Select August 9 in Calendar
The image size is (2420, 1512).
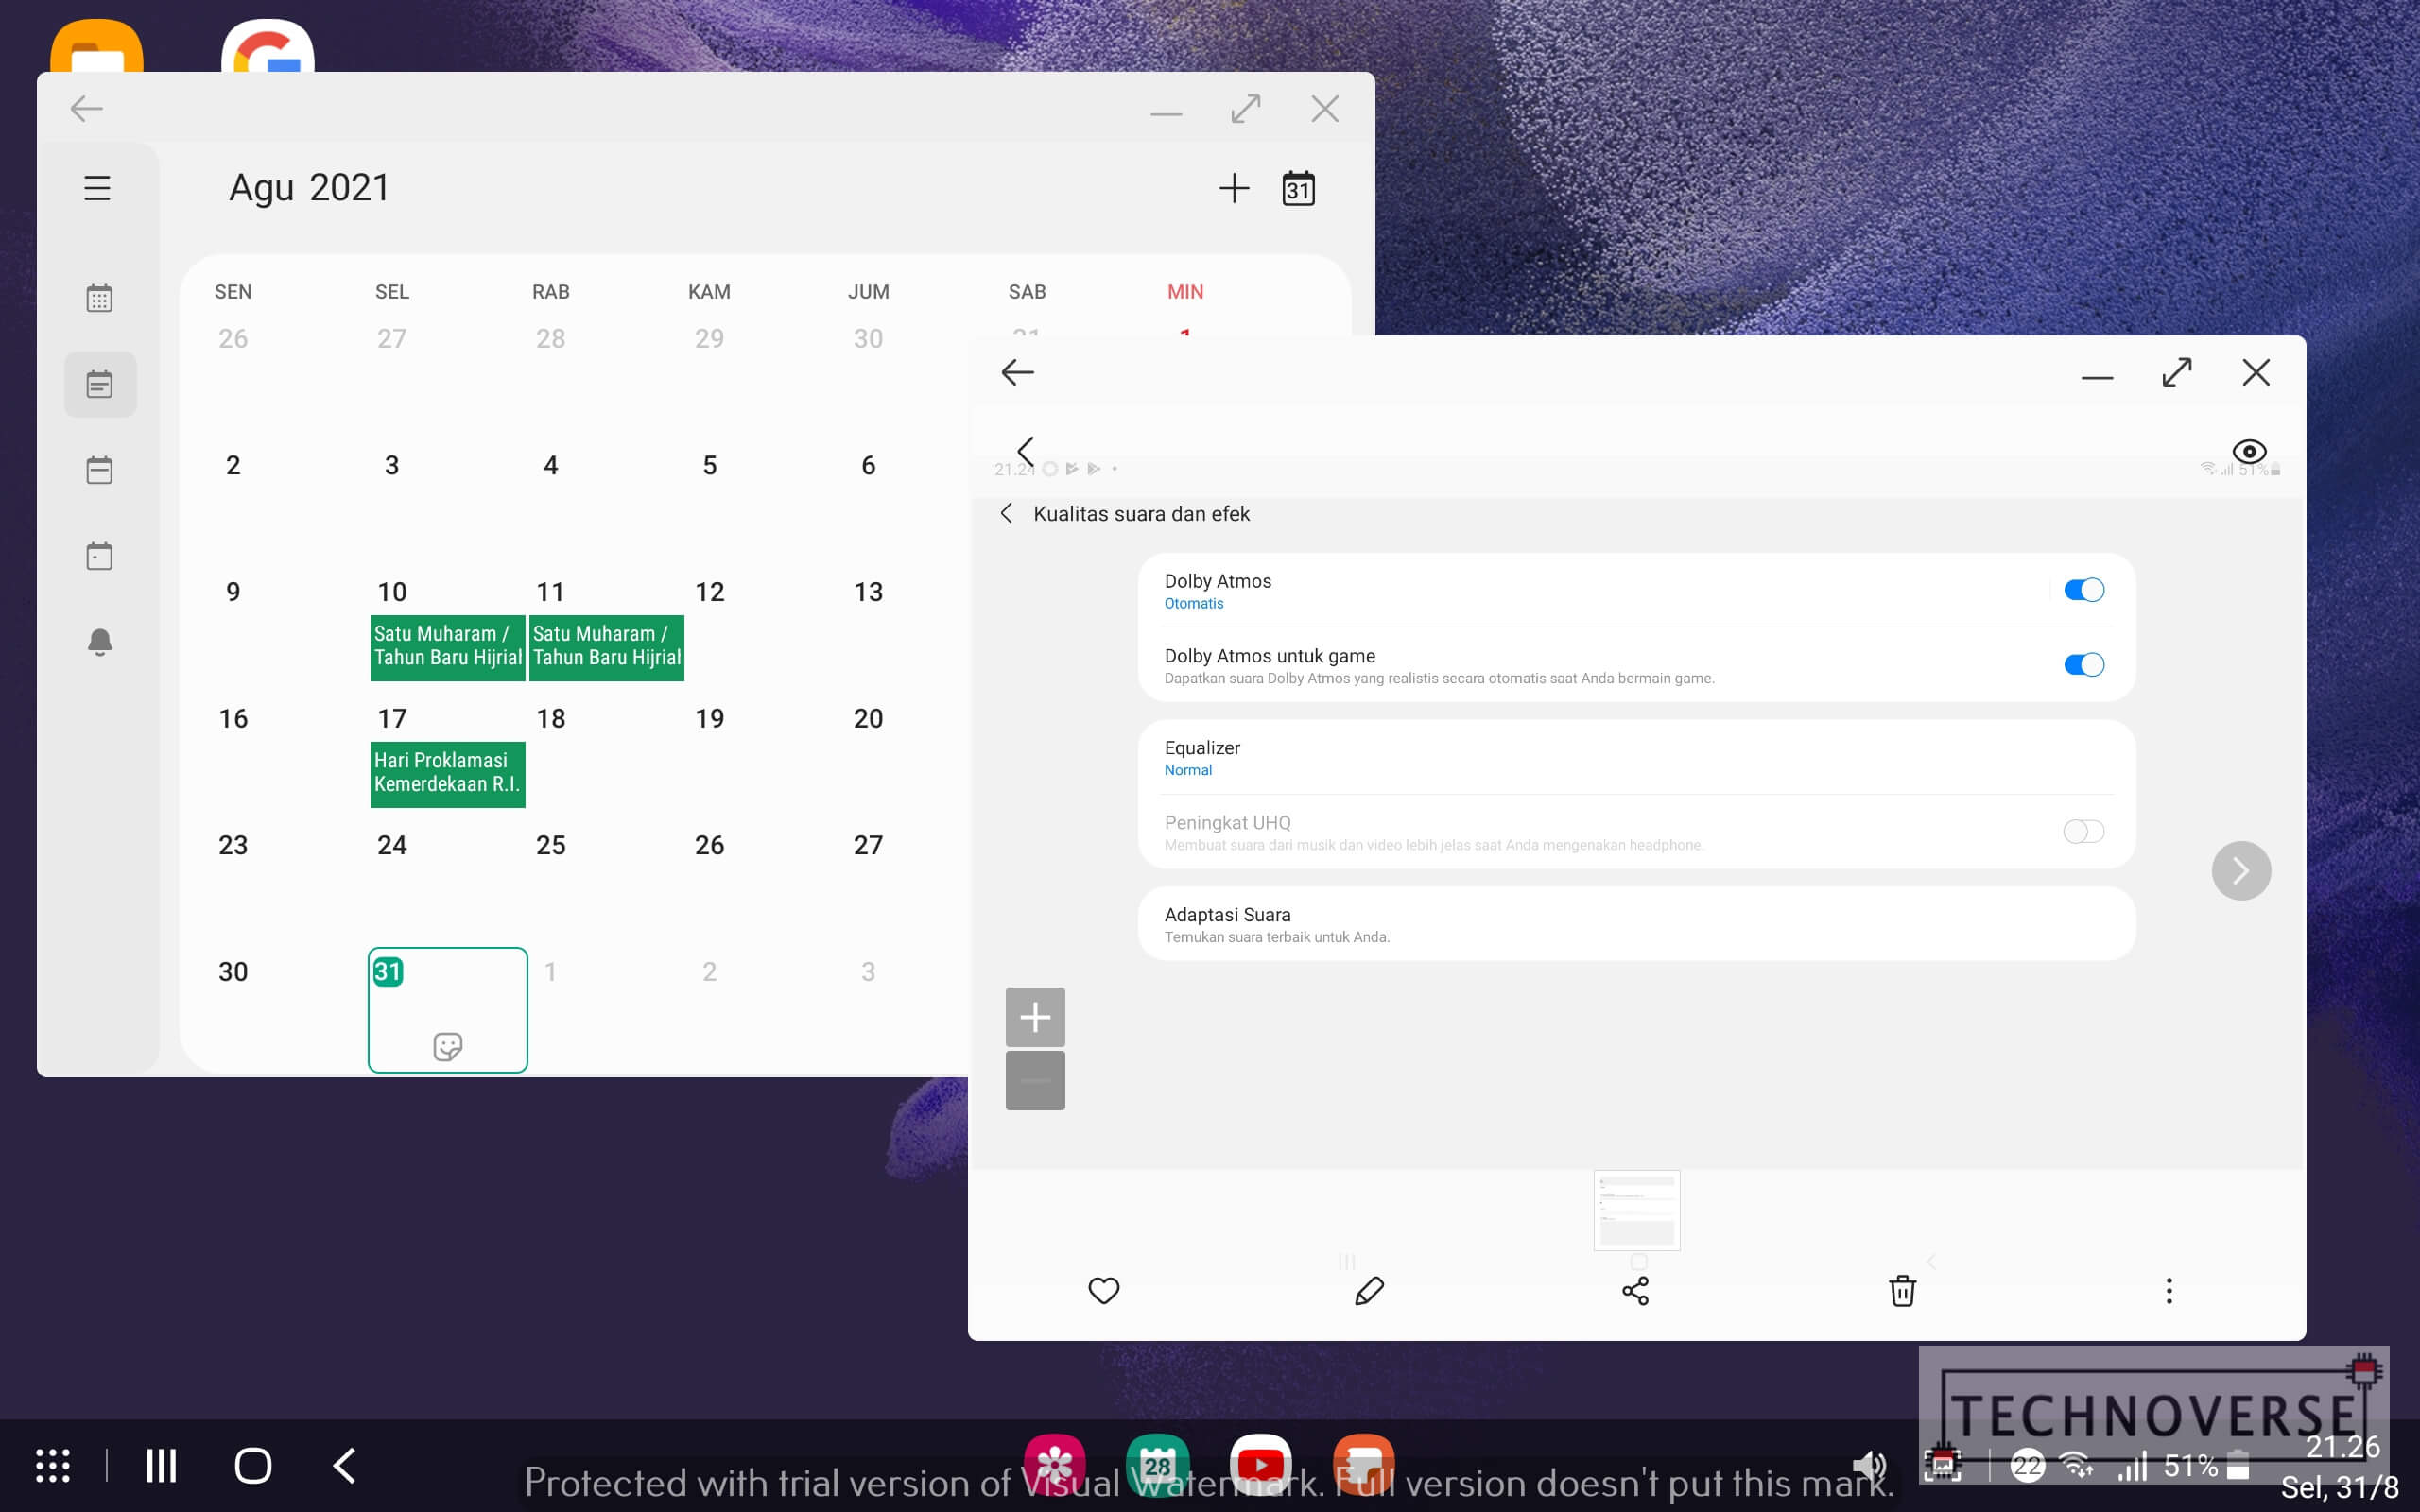(233, 592)
